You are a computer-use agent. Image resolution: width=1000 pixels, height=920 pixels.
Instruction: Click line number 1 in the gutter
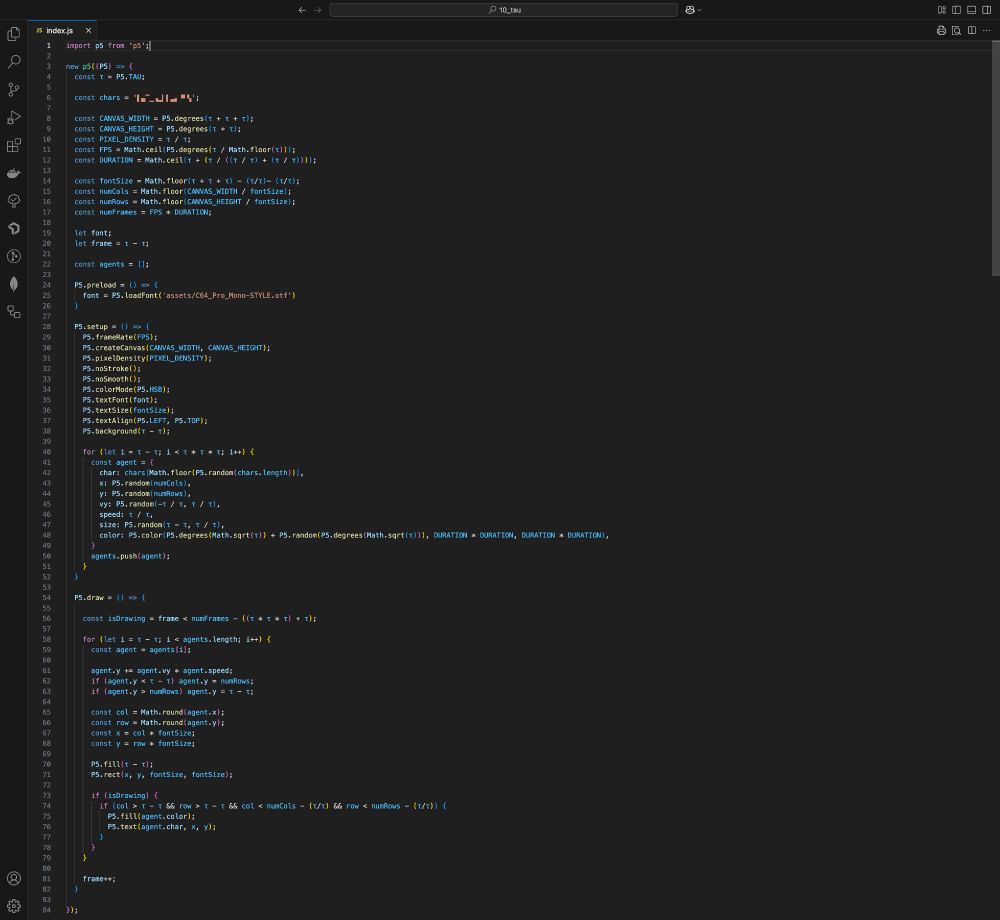click(x=48, y=45)
